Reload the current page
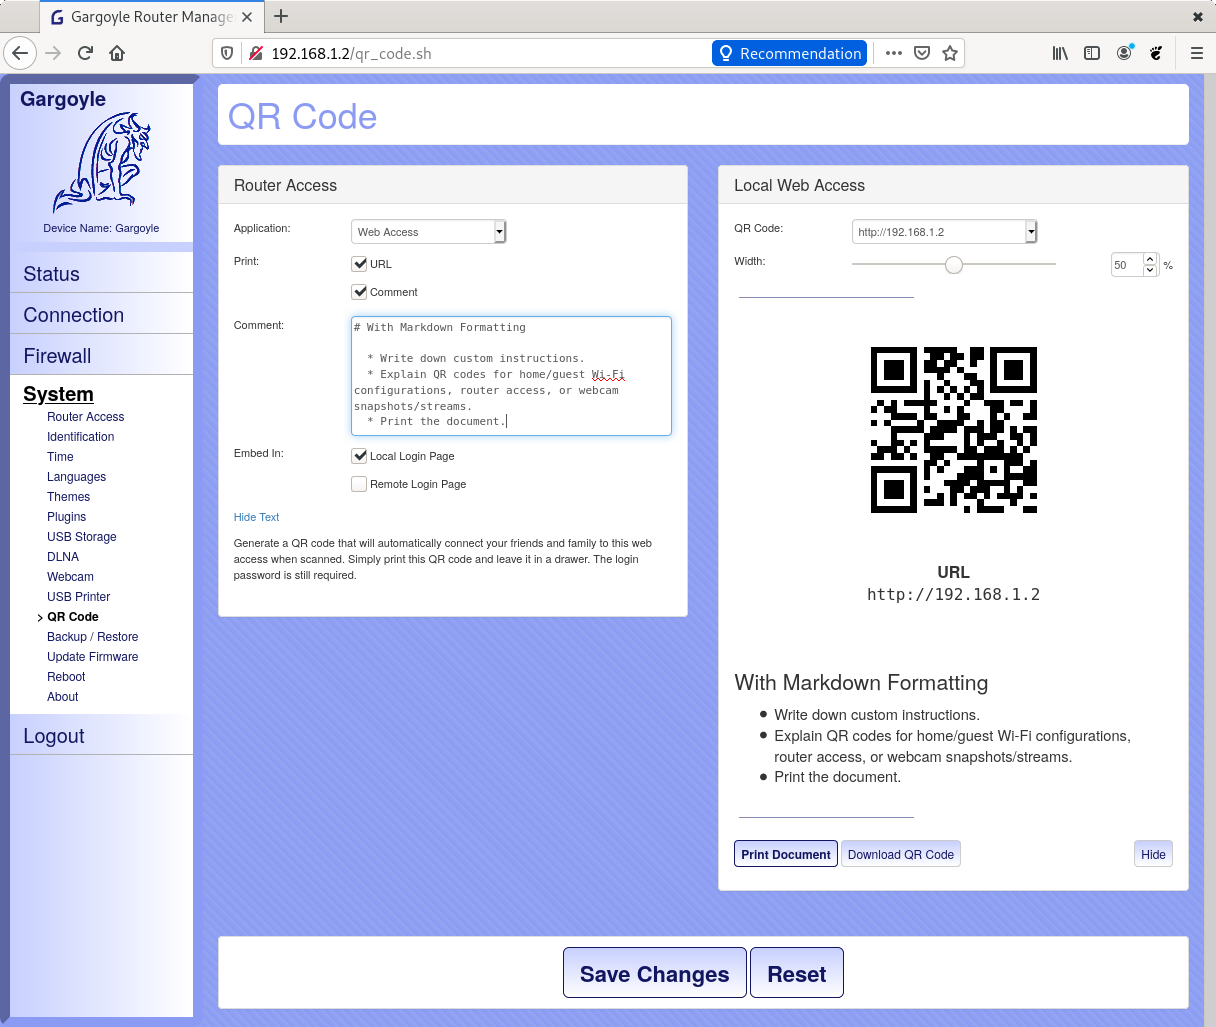Image resolution: width=1216 pixels, height=1027 pixels. click(x=85, y=53)
